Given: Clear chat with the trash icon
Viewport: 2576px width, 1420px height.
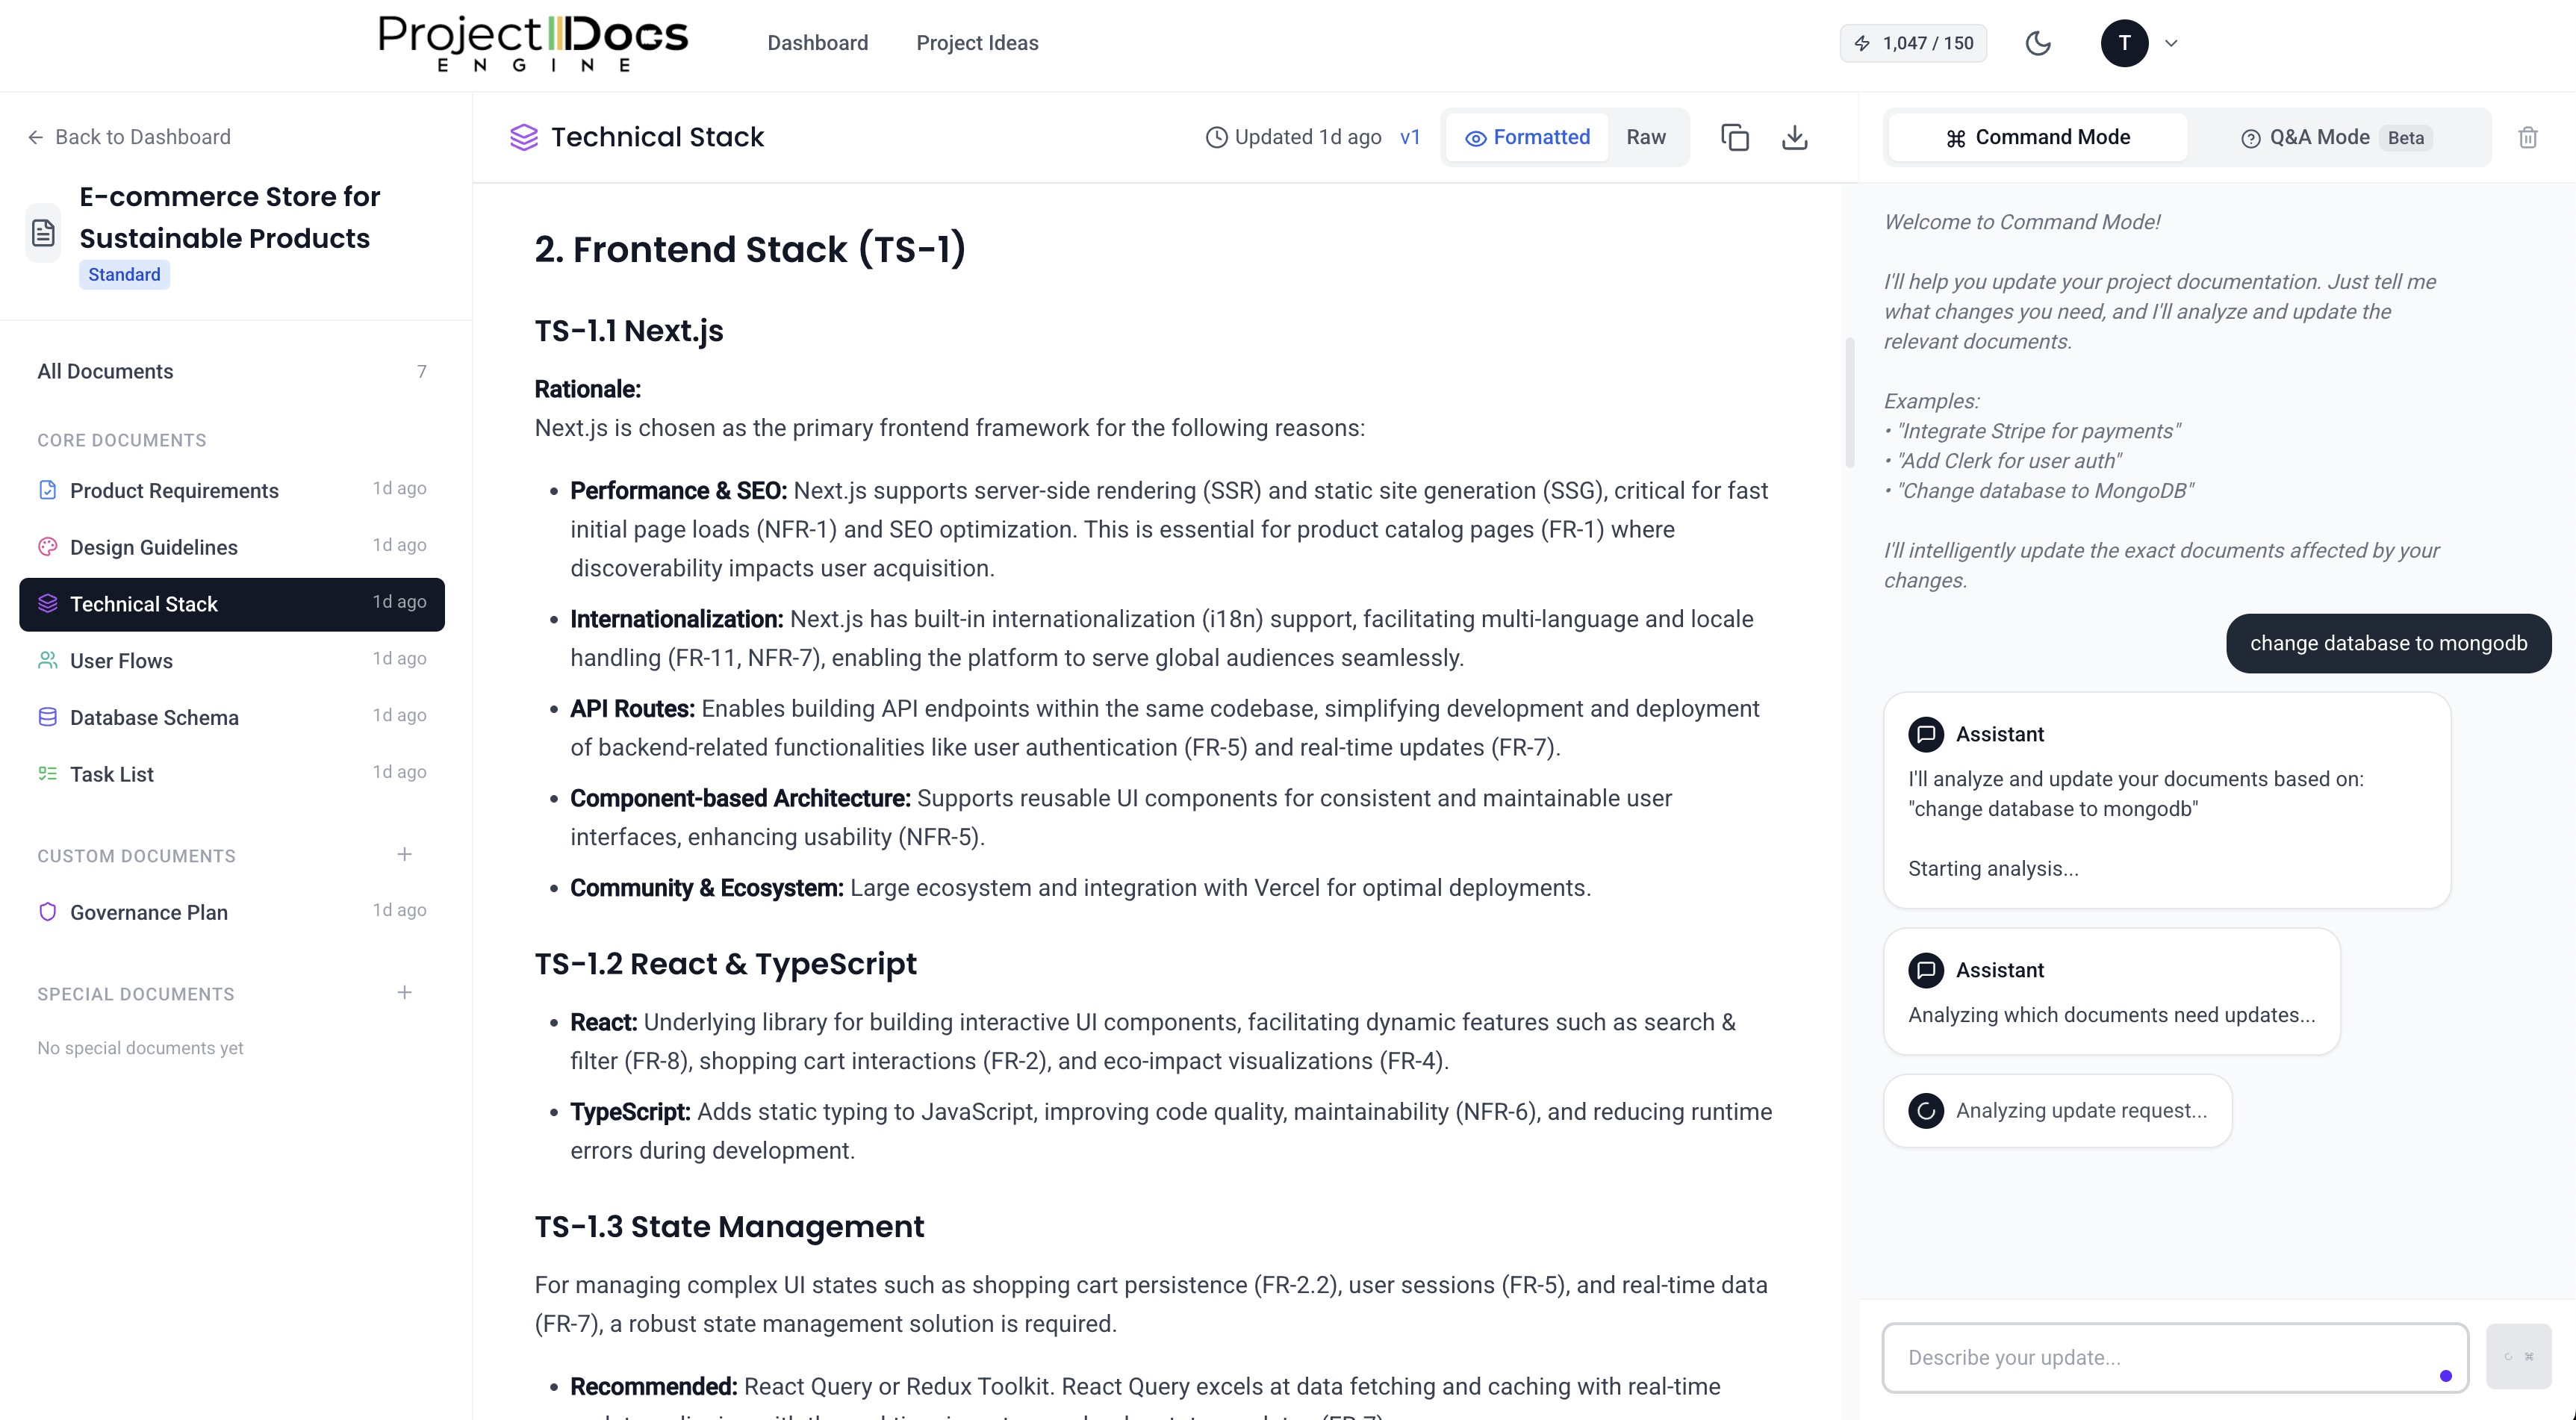Looking at the screenshot, I should pyautogui.click(x=2528, y=137).
